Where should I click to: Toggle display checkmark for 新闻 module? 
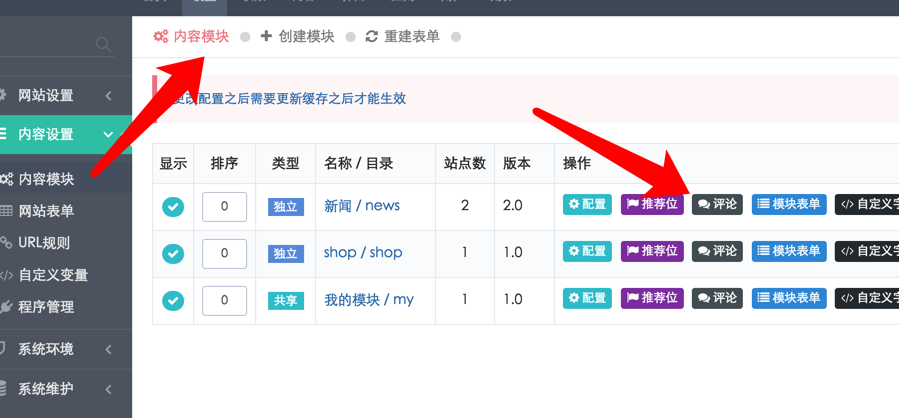(x=173, y=207)
